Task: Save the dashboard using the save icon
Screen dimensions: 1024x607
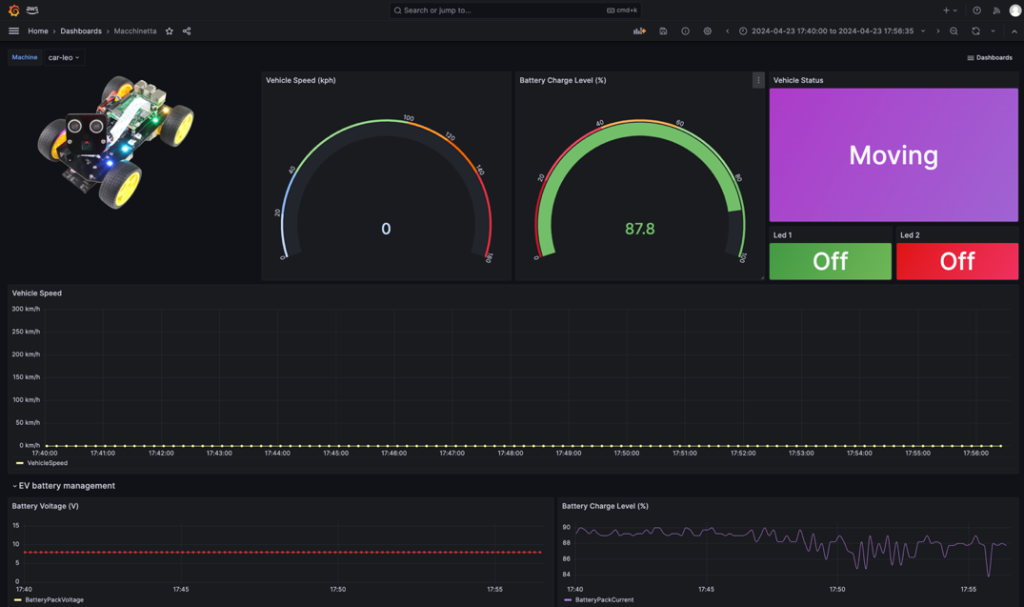Action: point(664,31)
